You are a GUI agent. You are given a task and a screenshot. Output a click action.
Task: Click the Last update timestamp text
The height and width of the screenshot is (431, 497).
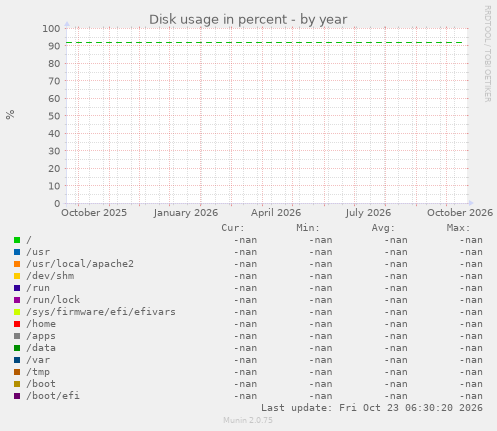pos(372,408)
